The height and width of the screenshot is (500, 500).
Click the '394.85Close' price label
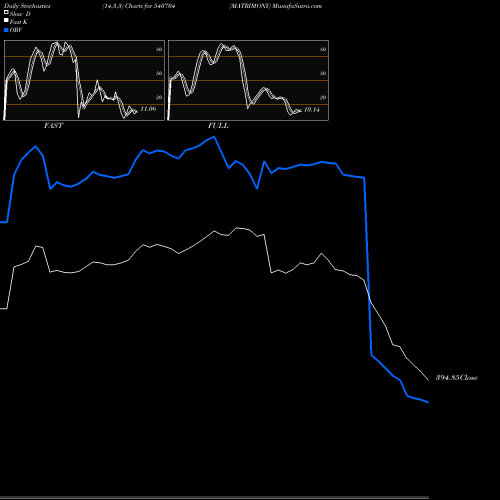(457, 378)
